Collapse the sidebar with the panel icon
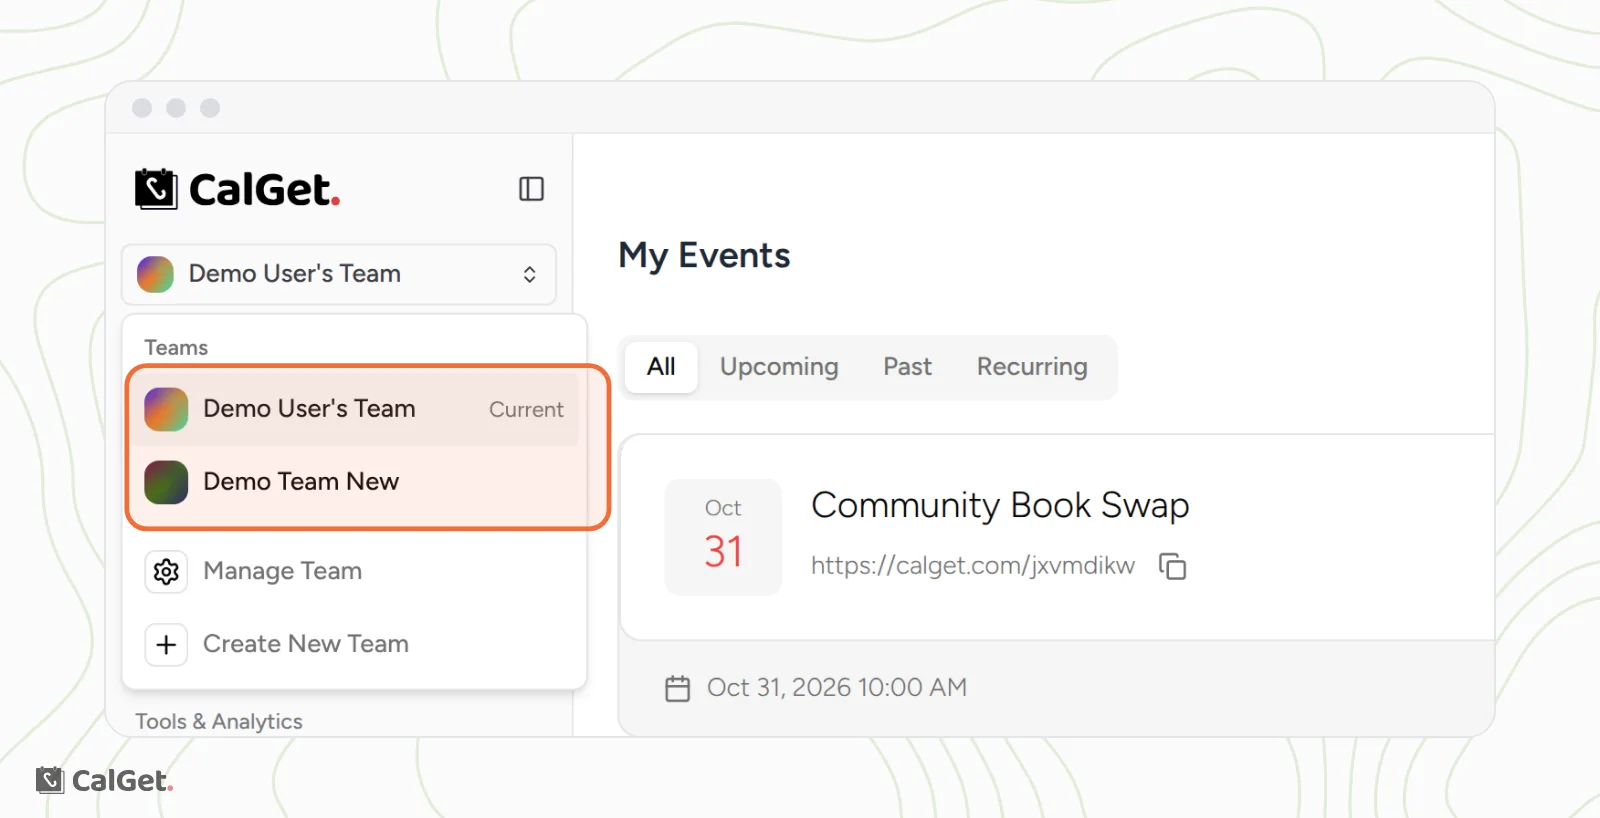The height and width of the screenshot is (818, 1600). pos(531,189)
